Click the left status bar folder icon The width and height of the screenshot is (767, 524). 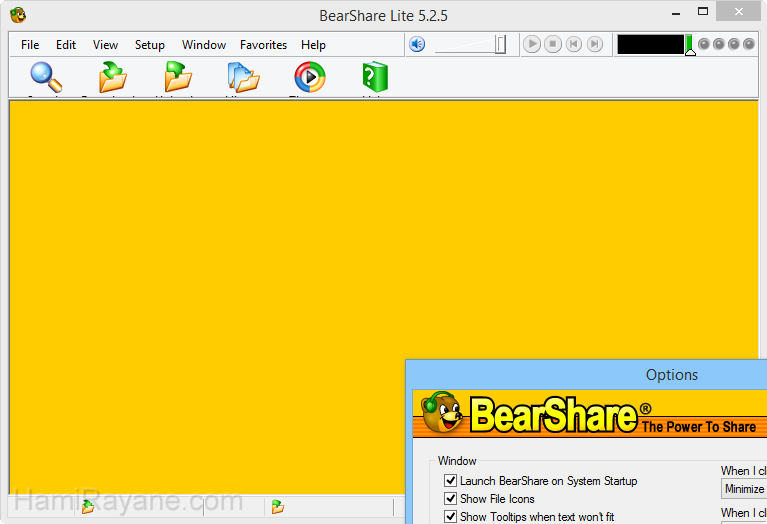(88, 507)
